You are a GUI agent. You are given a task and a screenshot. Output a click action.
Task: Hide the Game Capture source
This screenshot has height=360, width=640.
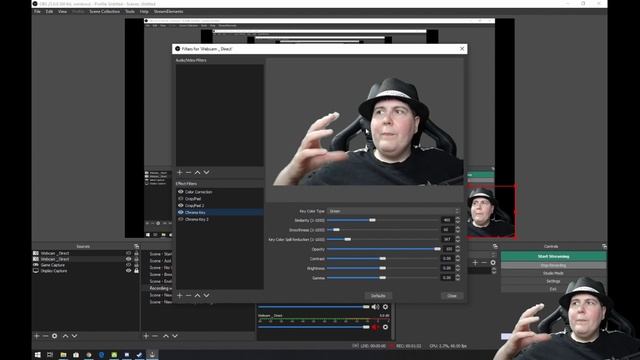[129, 265]
